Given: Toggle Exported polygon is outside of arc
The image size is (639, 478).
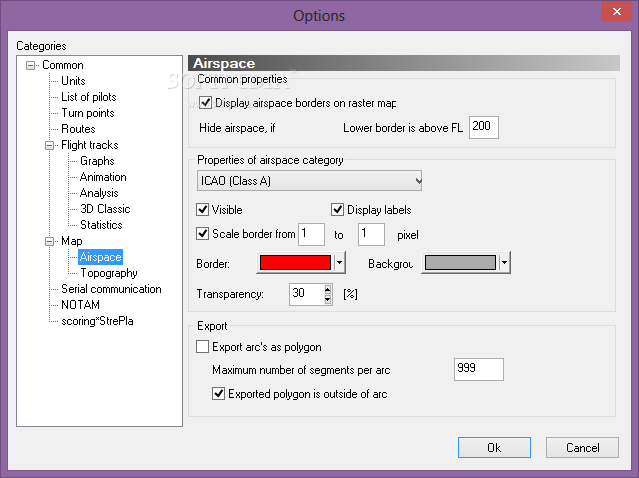Looking at the screenshot, I should [218, 393].
